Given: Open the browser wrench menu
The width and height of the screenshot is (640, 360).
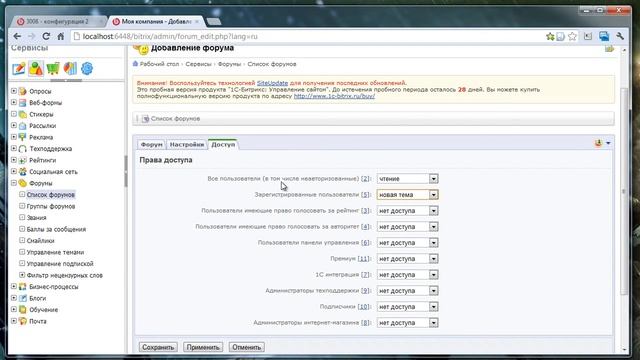Looking at the screenshot, I should pyautogui.click(x=620, y=36).
